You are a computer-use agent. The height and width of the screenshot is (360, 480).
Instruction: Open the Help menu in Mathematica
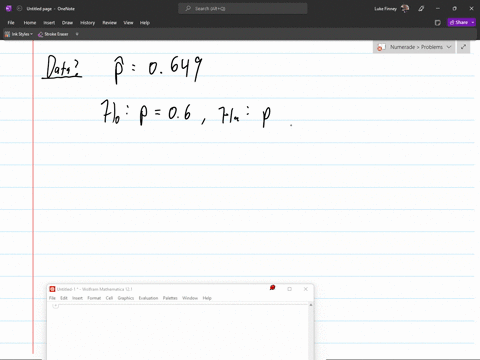[x=207, y=298]
